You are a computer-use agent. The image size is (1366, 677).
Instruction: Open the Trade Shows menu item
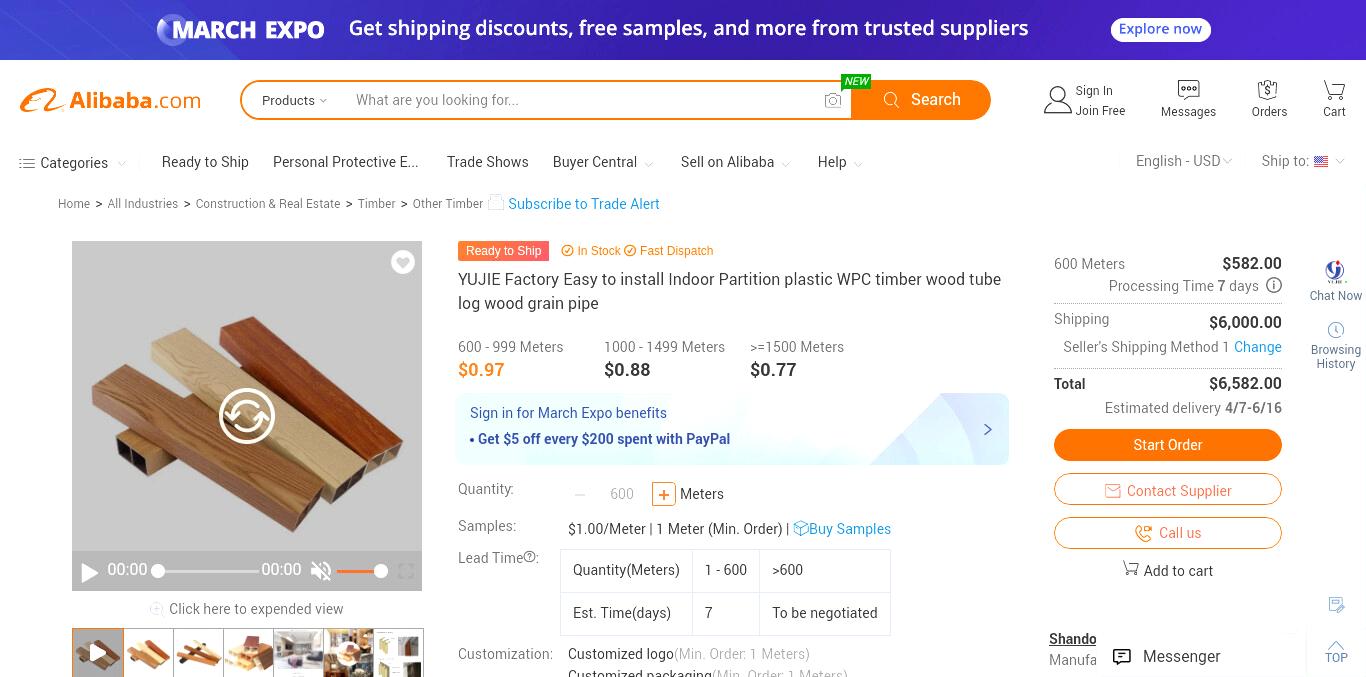(487, 162)
